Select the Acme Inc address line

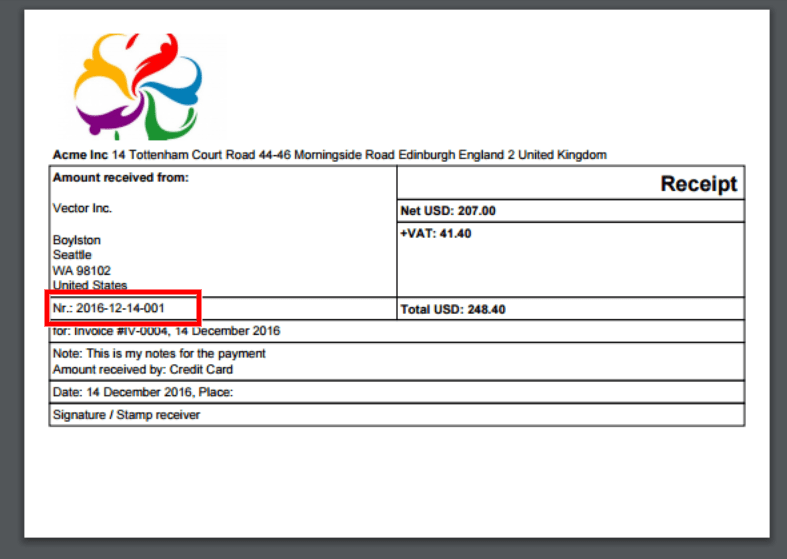click(330, 155)
